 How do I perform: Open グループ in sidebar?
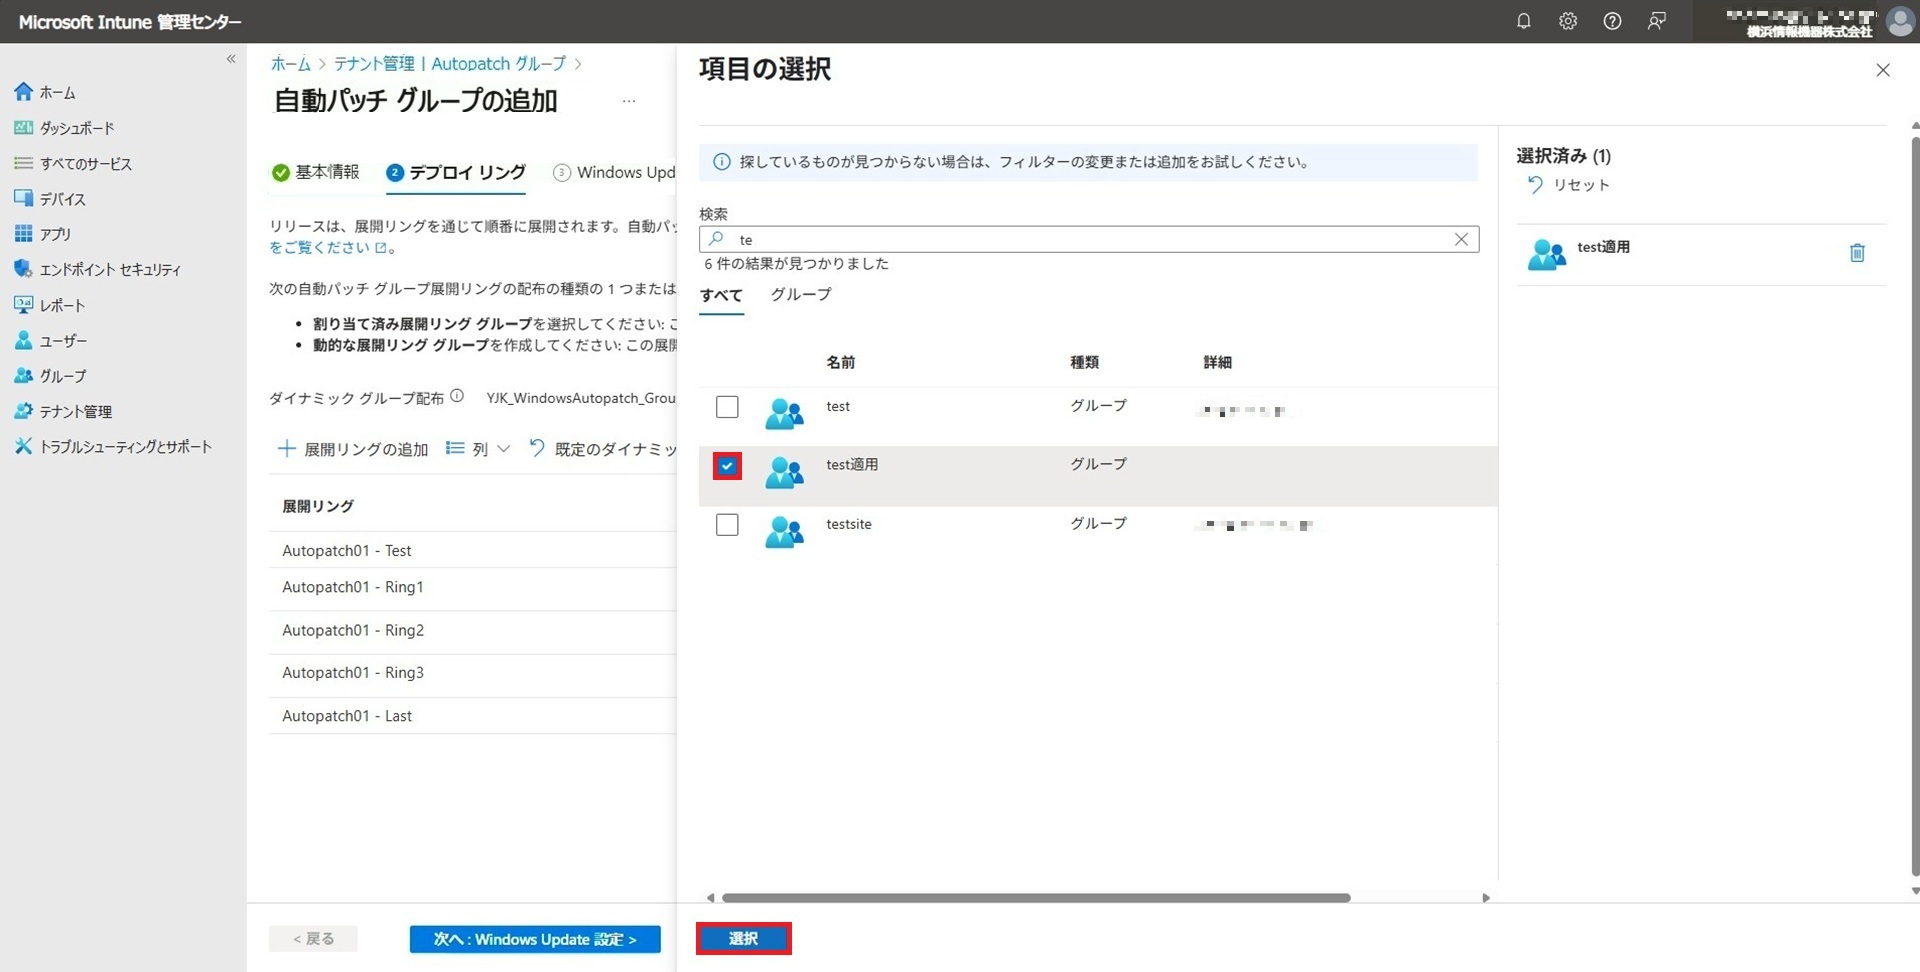coord(51,376)
